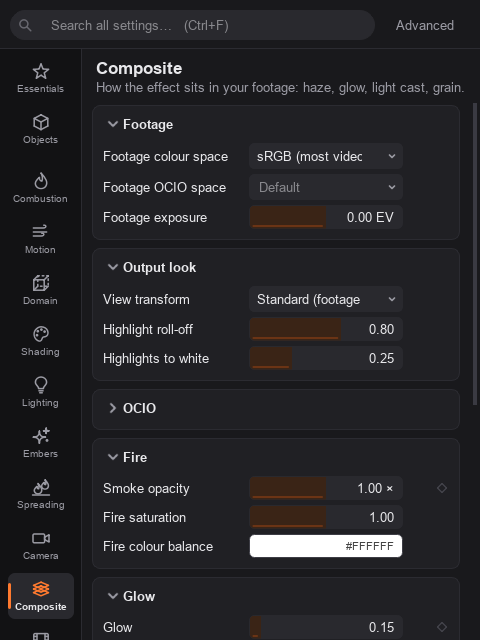Collapse the Footage section

113,124
